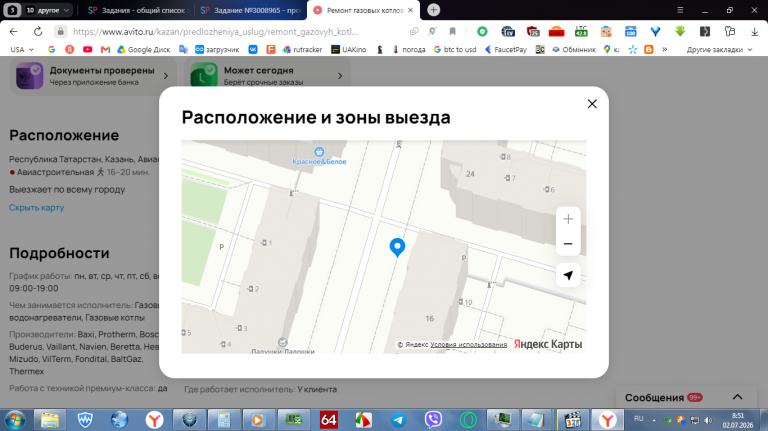
Task: Open the VK bookmark icon
Action: tap(253, 49)
